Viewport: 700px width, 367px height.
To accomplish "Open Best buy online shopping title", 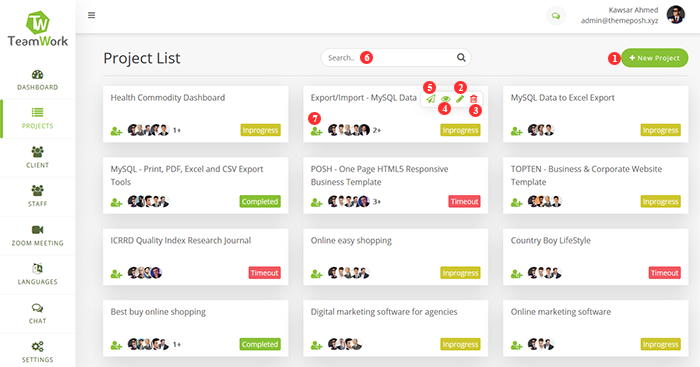I will coord(158,312).
